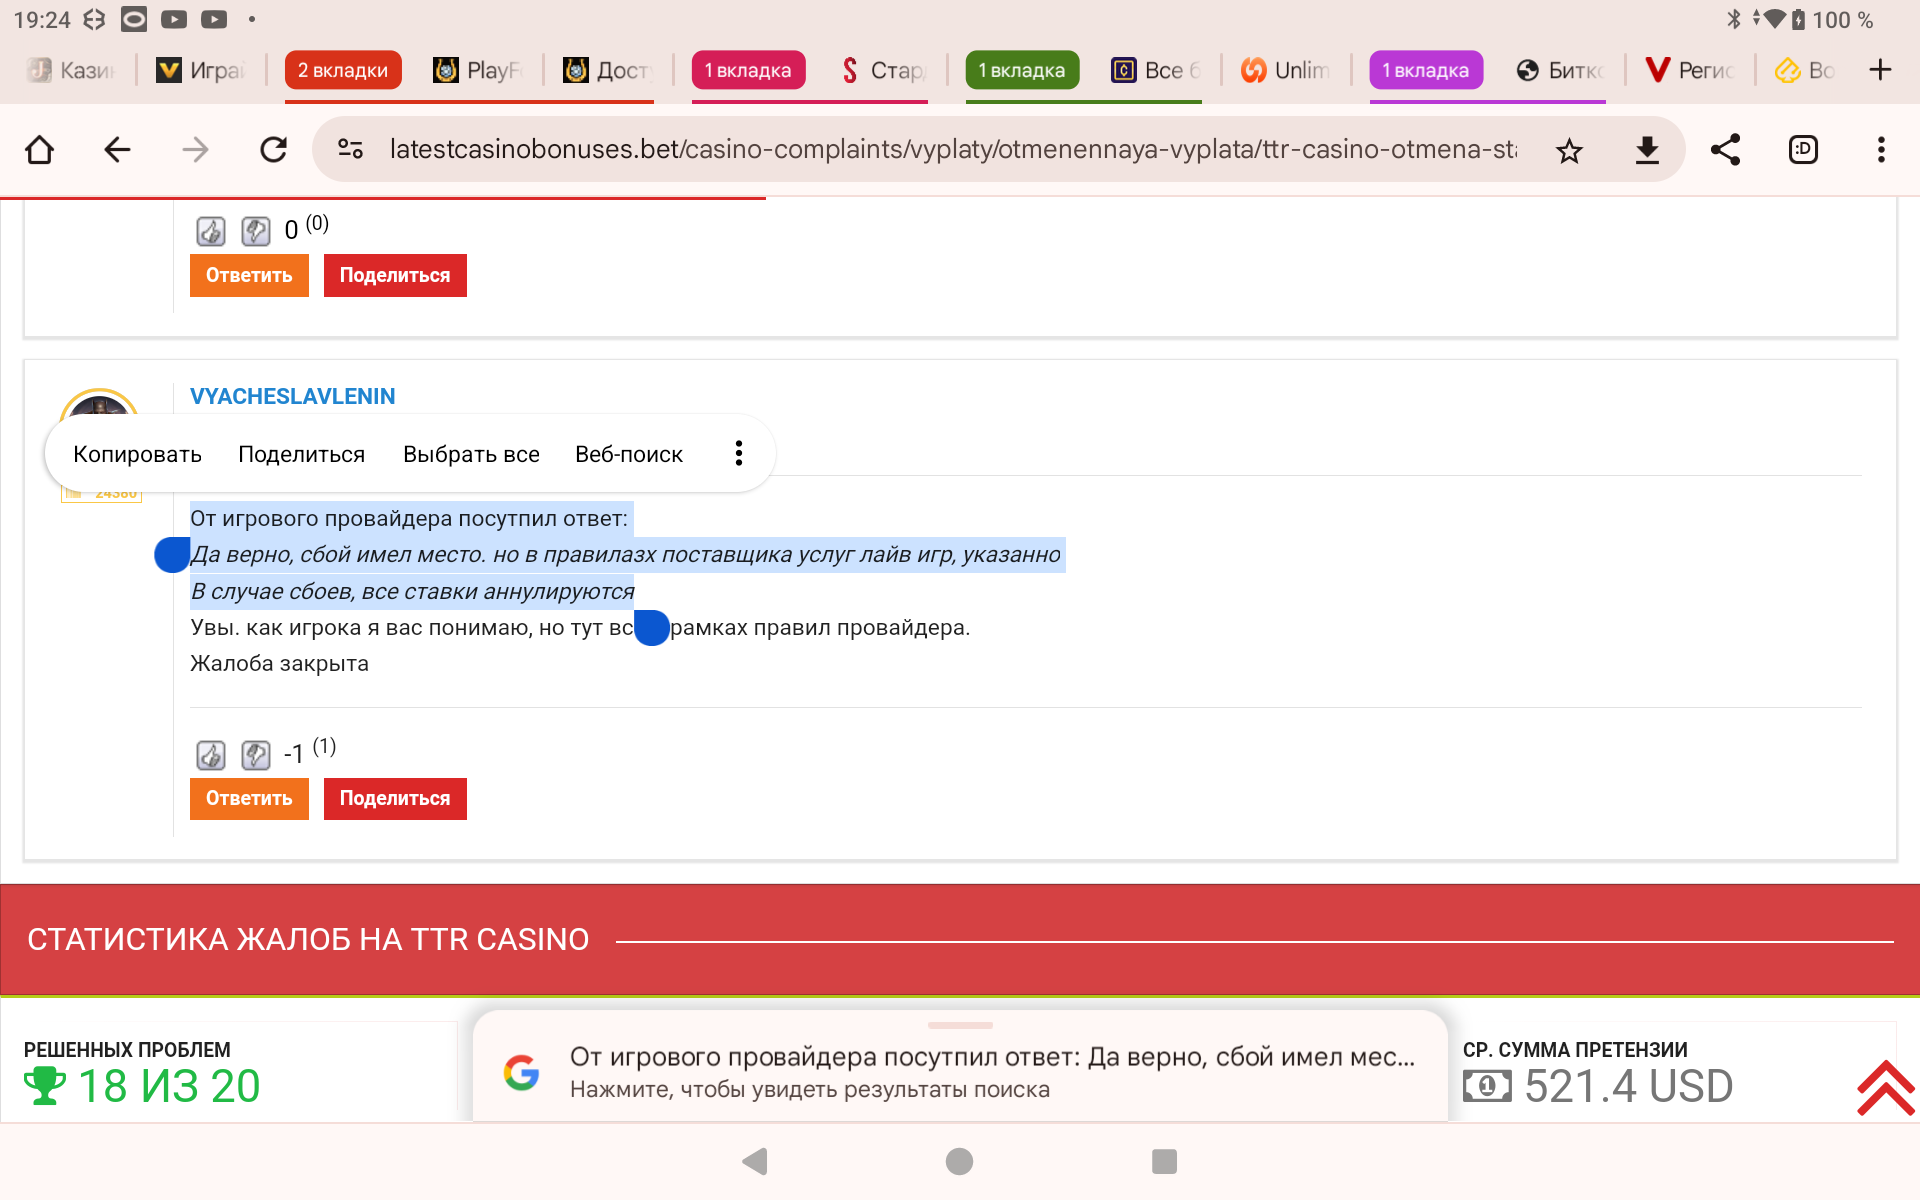Thumbs down Vyacheslavlenin's comment
This screenshot has height=1200, width=1920.
pos(256,755)
